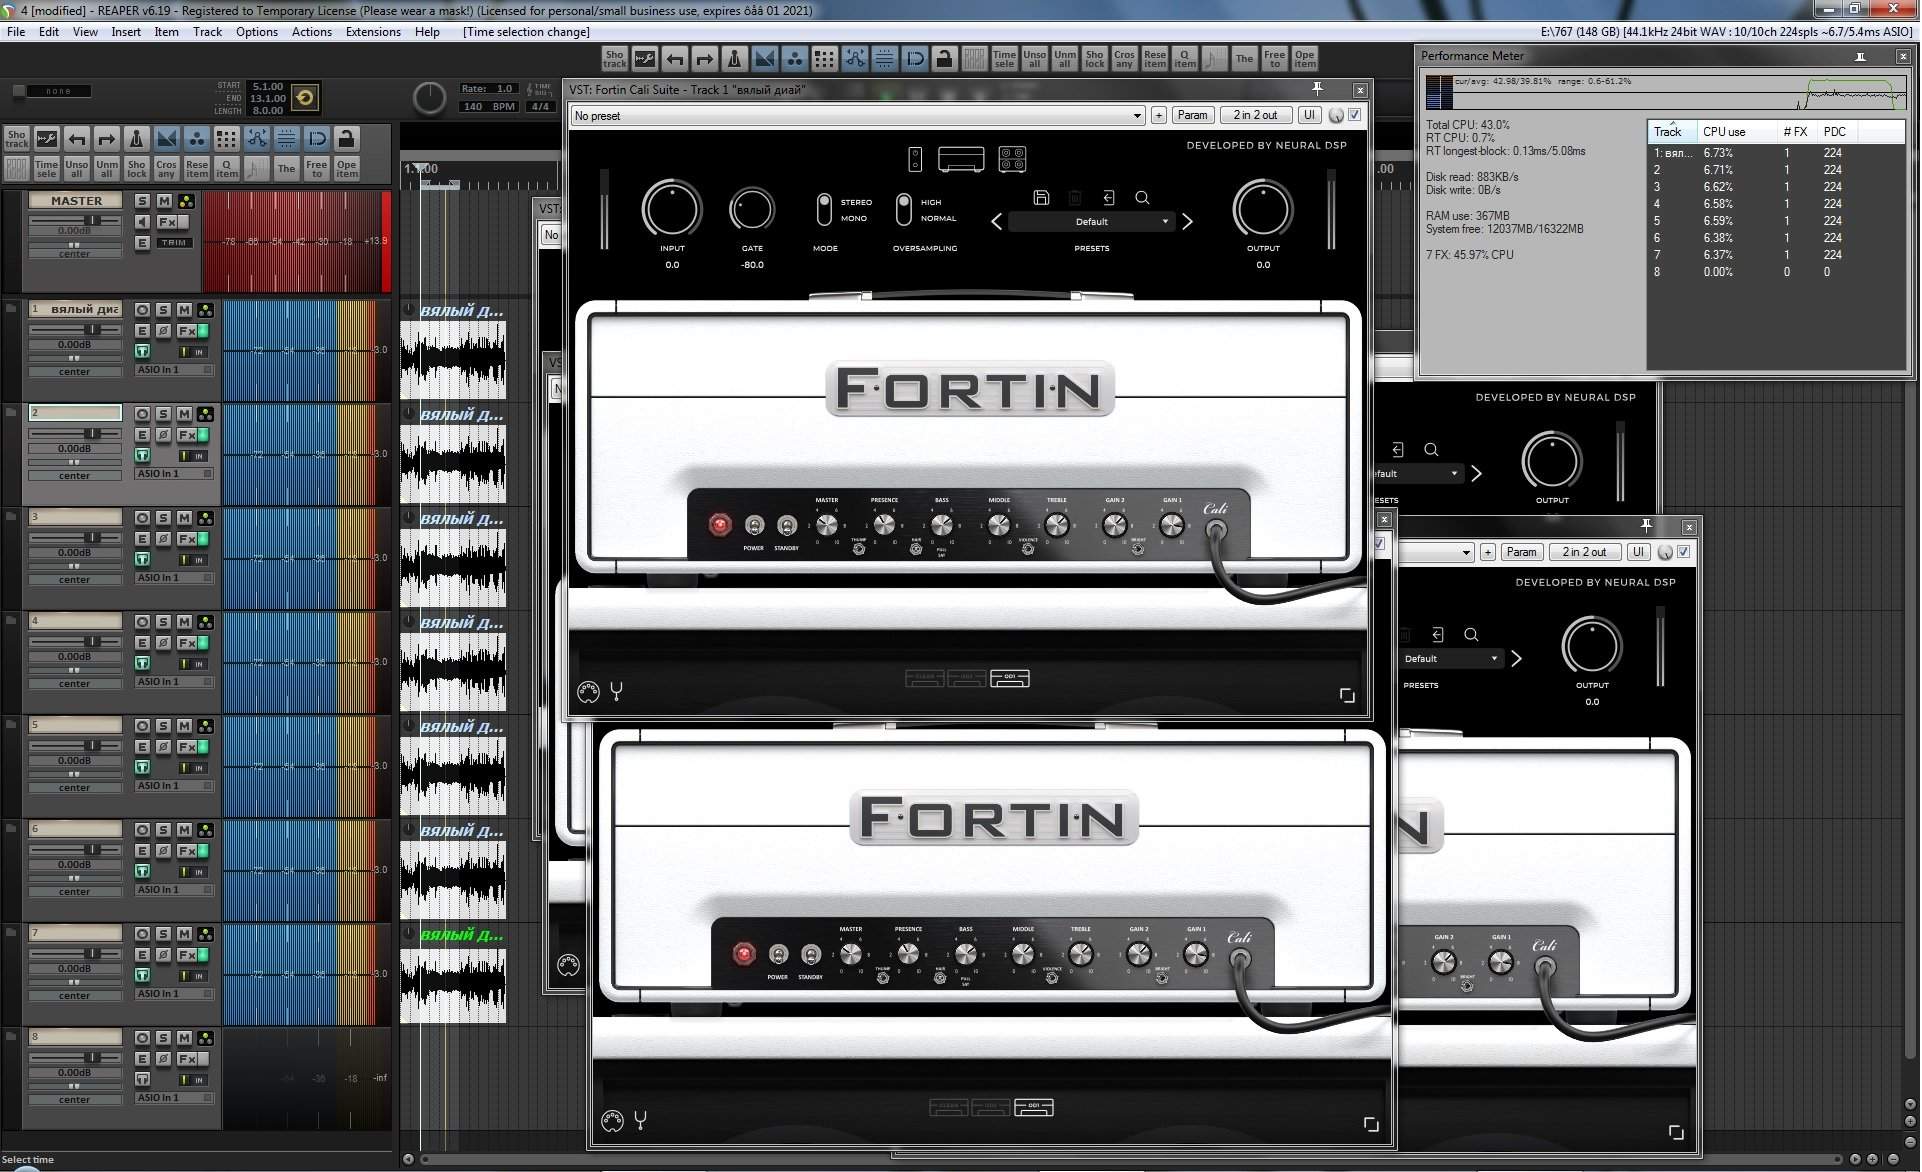1922x1172 pixels.
Task: Toggle repeat loop button in transport
Action: point(305,98)
